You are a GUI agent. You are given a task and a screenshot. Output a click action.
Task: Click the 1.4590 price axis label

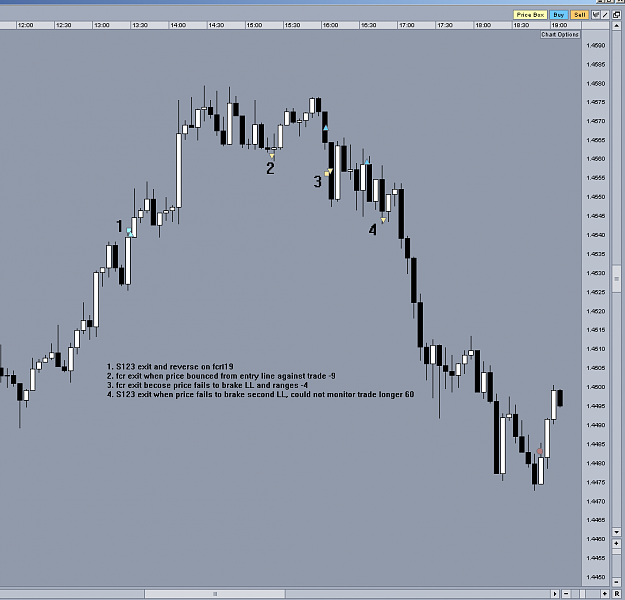(x=596, y=45)
